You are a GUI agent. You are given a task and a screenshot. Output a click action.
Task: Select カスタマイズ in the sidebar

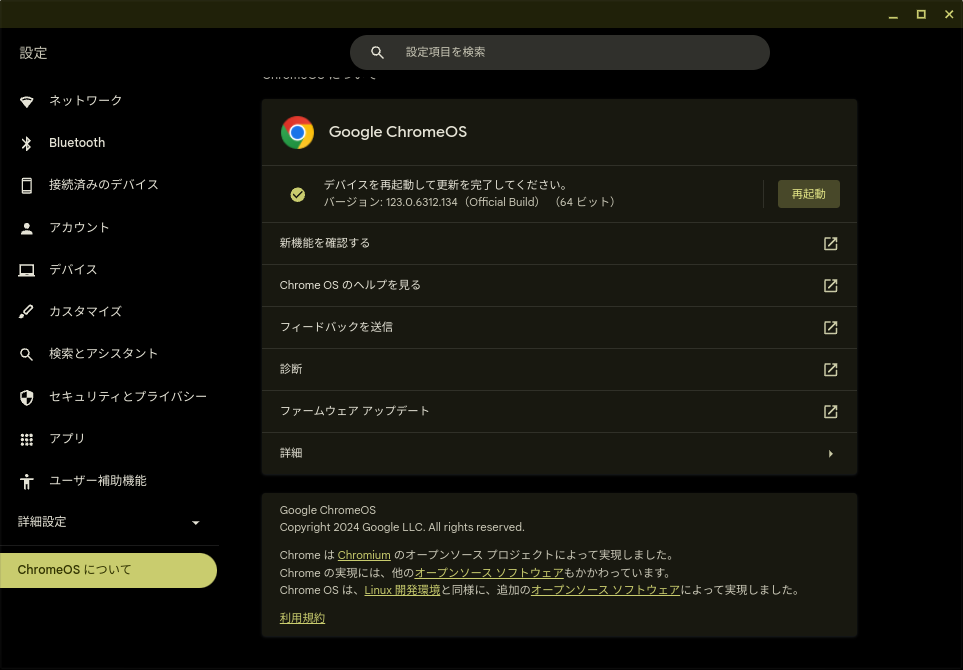click(85, 311)
